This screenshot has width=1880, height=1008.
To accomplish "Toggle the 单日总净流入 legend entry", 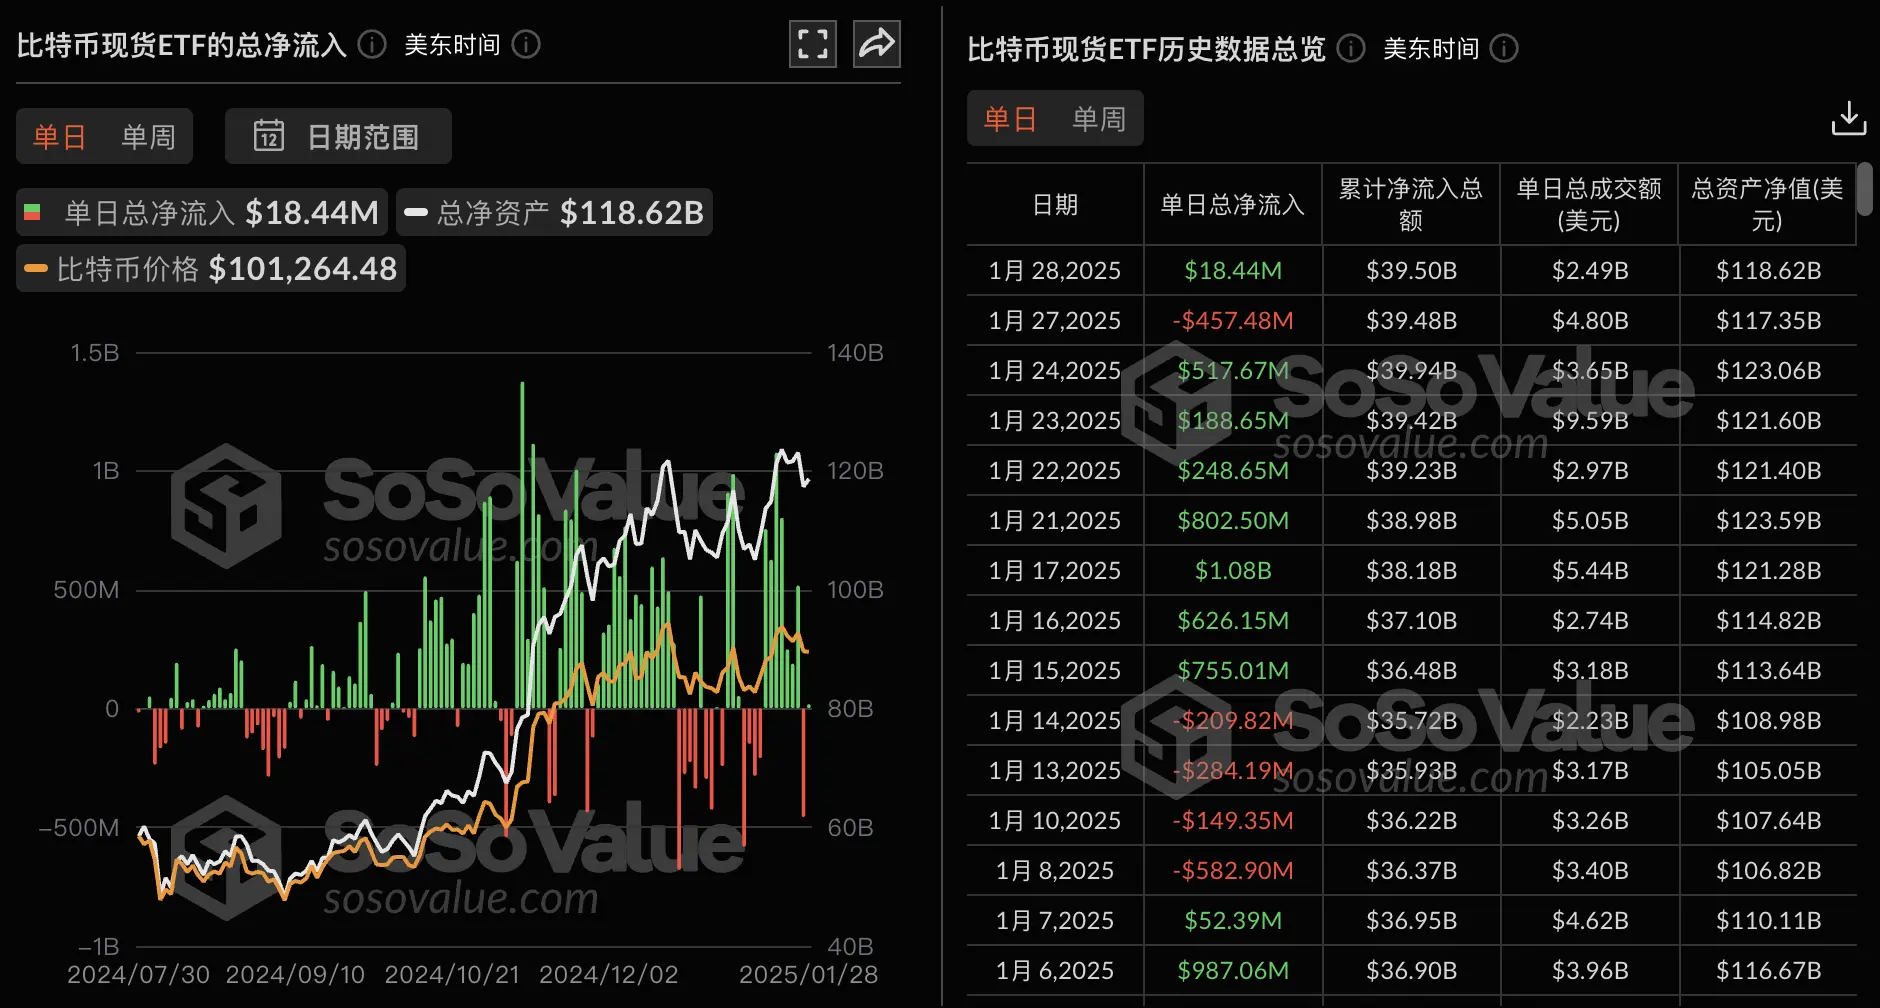I will 200,212.
